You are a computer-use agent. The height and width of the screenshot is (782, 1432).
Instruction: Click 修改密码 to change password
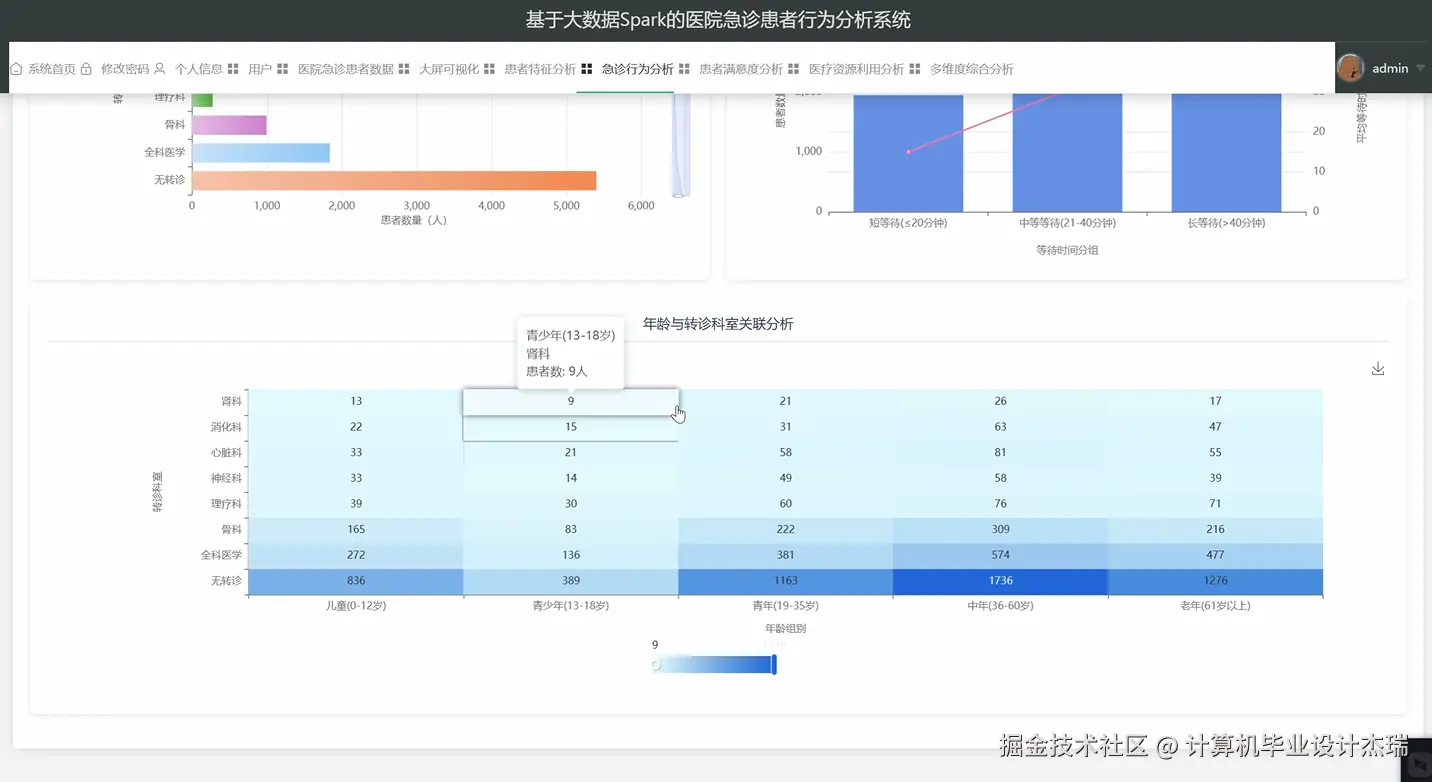point(122,68)
